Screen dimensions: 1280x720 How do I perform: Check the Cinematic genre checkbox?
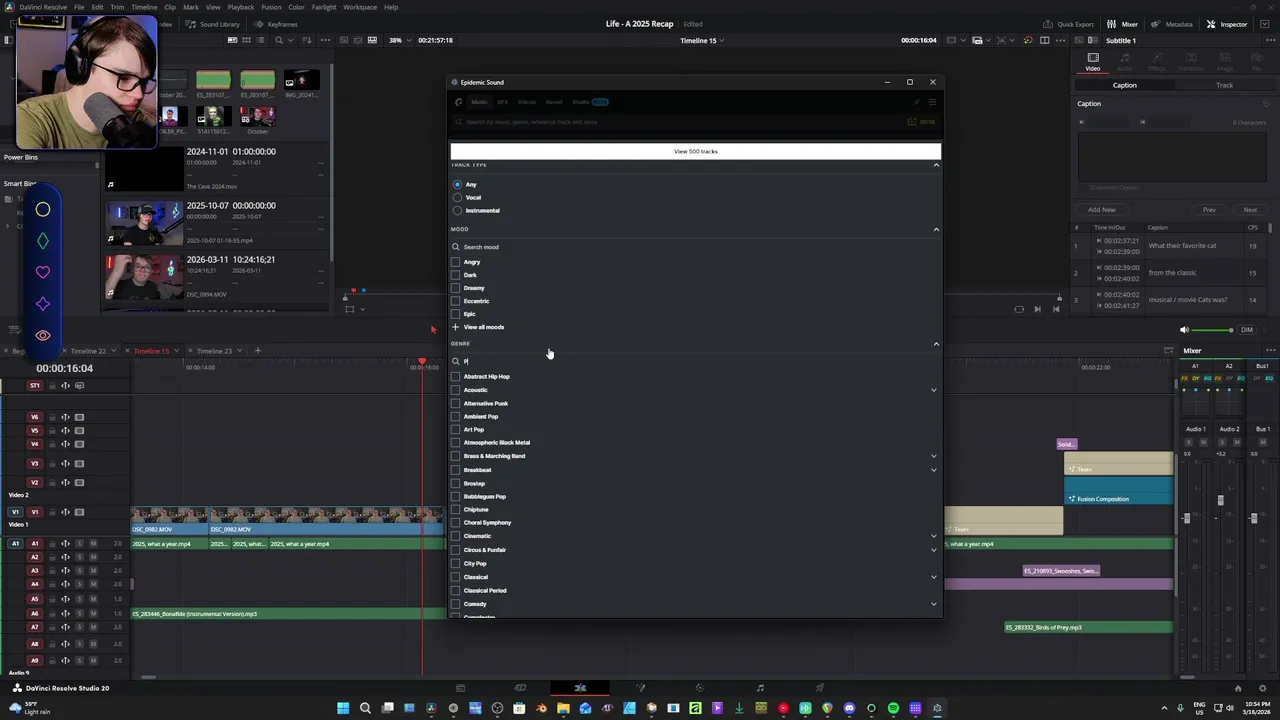(456, 536)
